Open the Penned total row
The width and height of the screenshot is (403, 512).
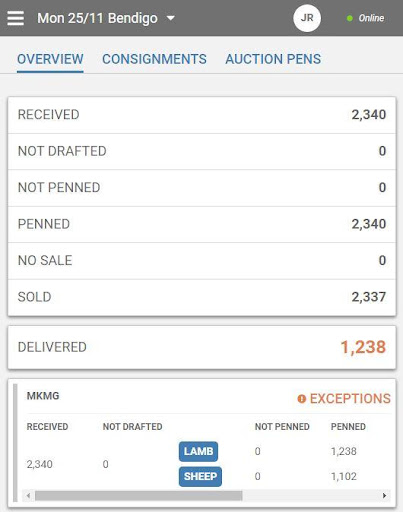coord(202,224)
